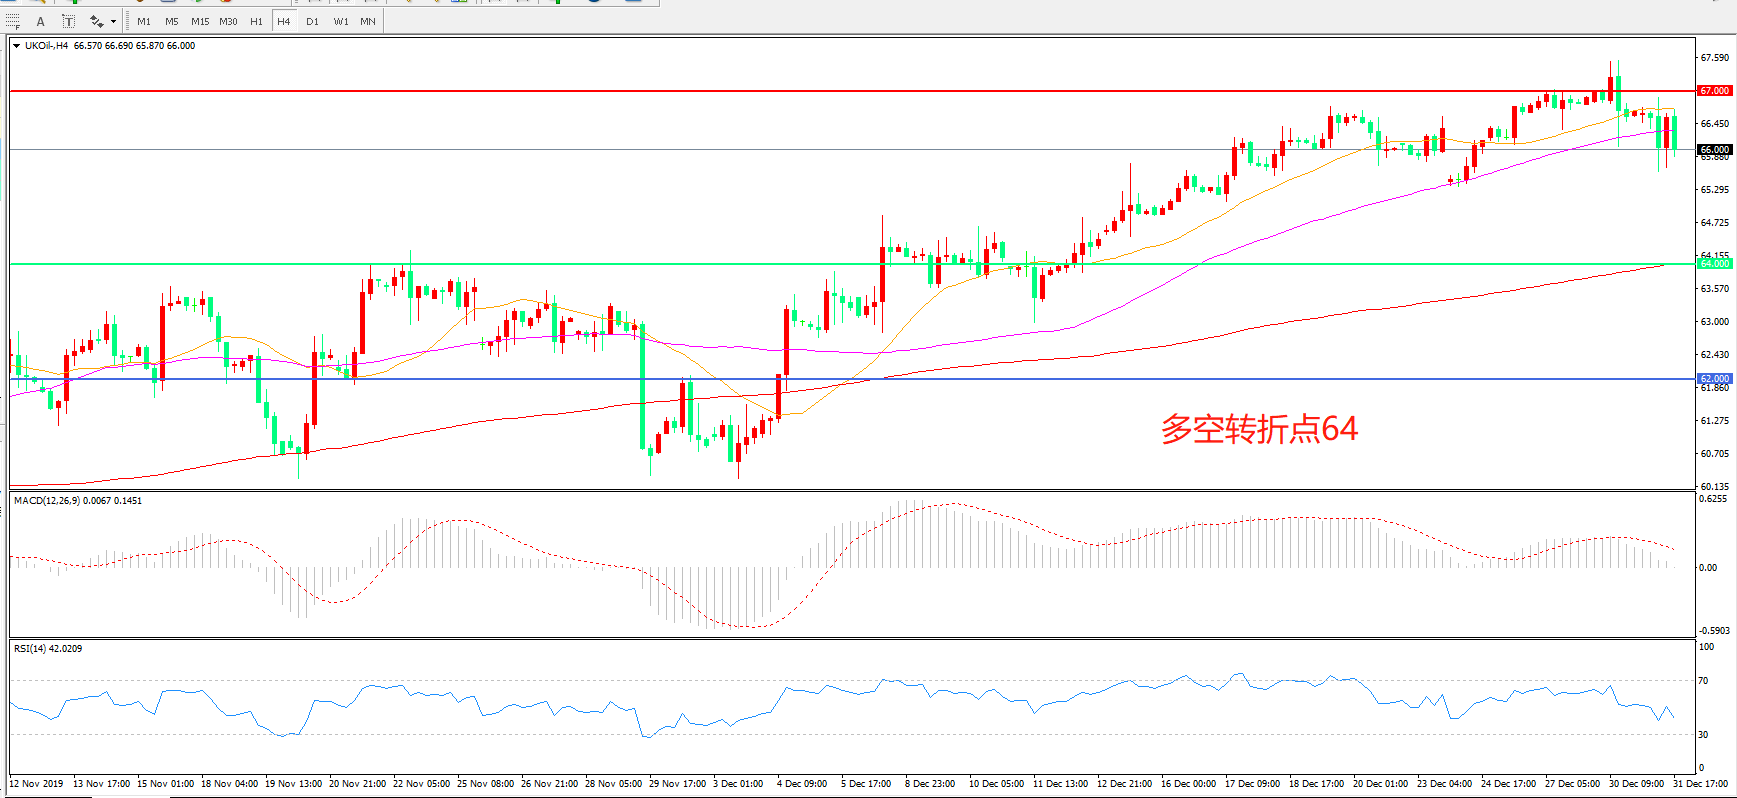The width and height of the screenshot is (1737, 798).
Task: Choose the H1 hourly timeframe
Action: [256, 21]
